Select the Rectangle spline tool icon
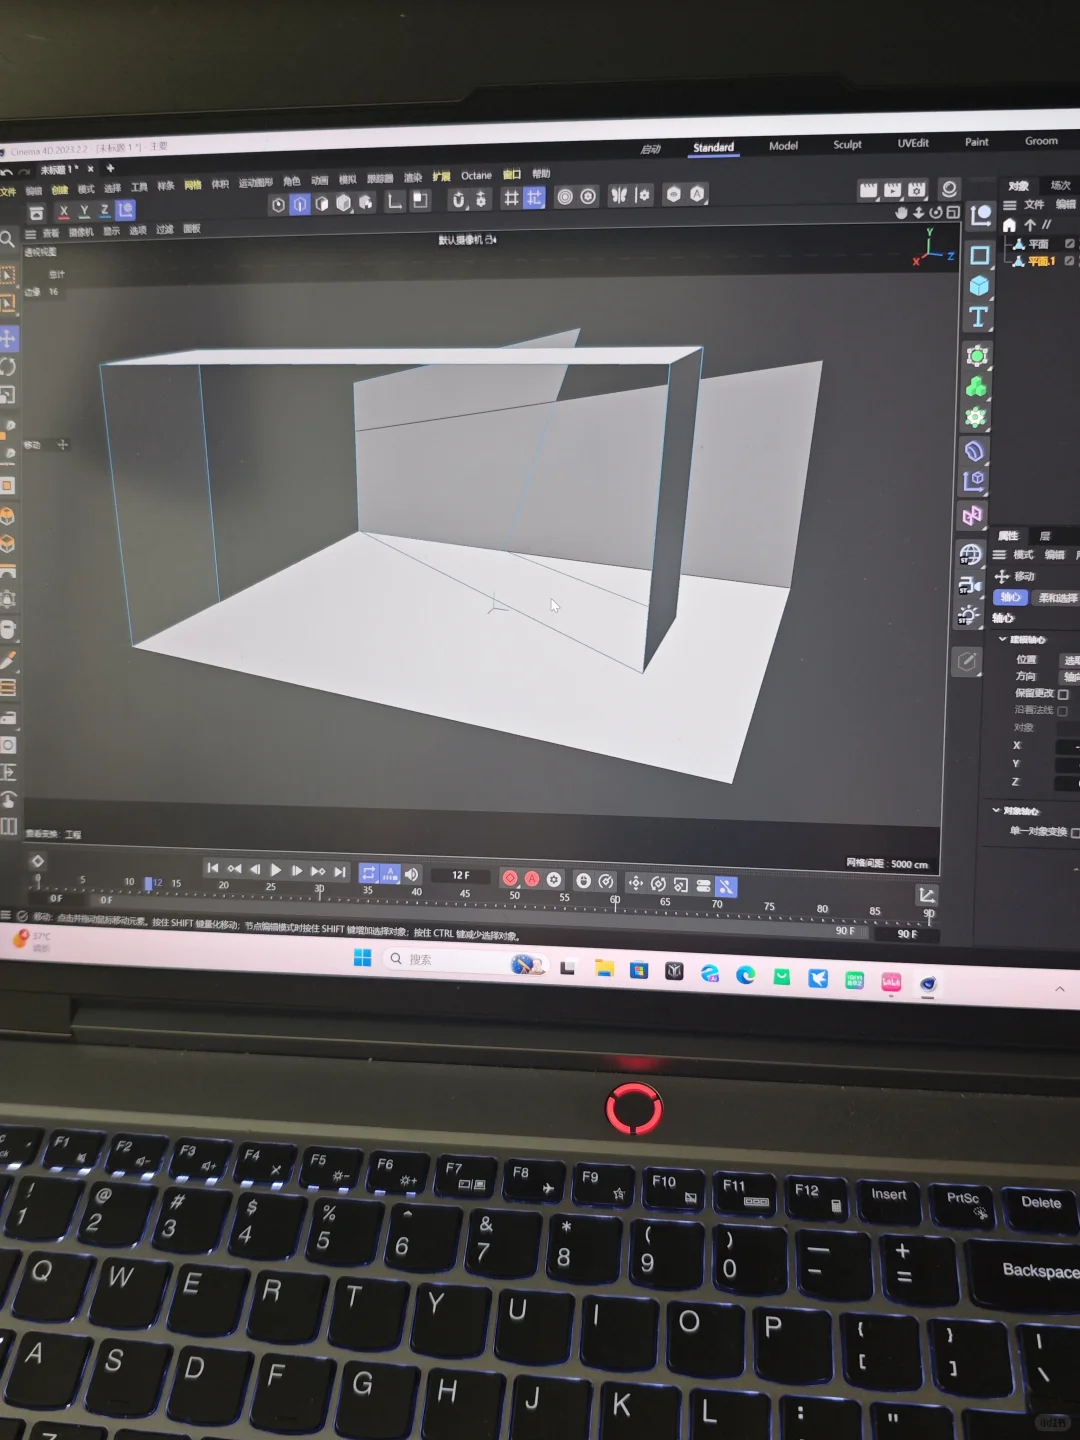The height and width of the screenshot is (1440, 1080). [x=980, y=255]
